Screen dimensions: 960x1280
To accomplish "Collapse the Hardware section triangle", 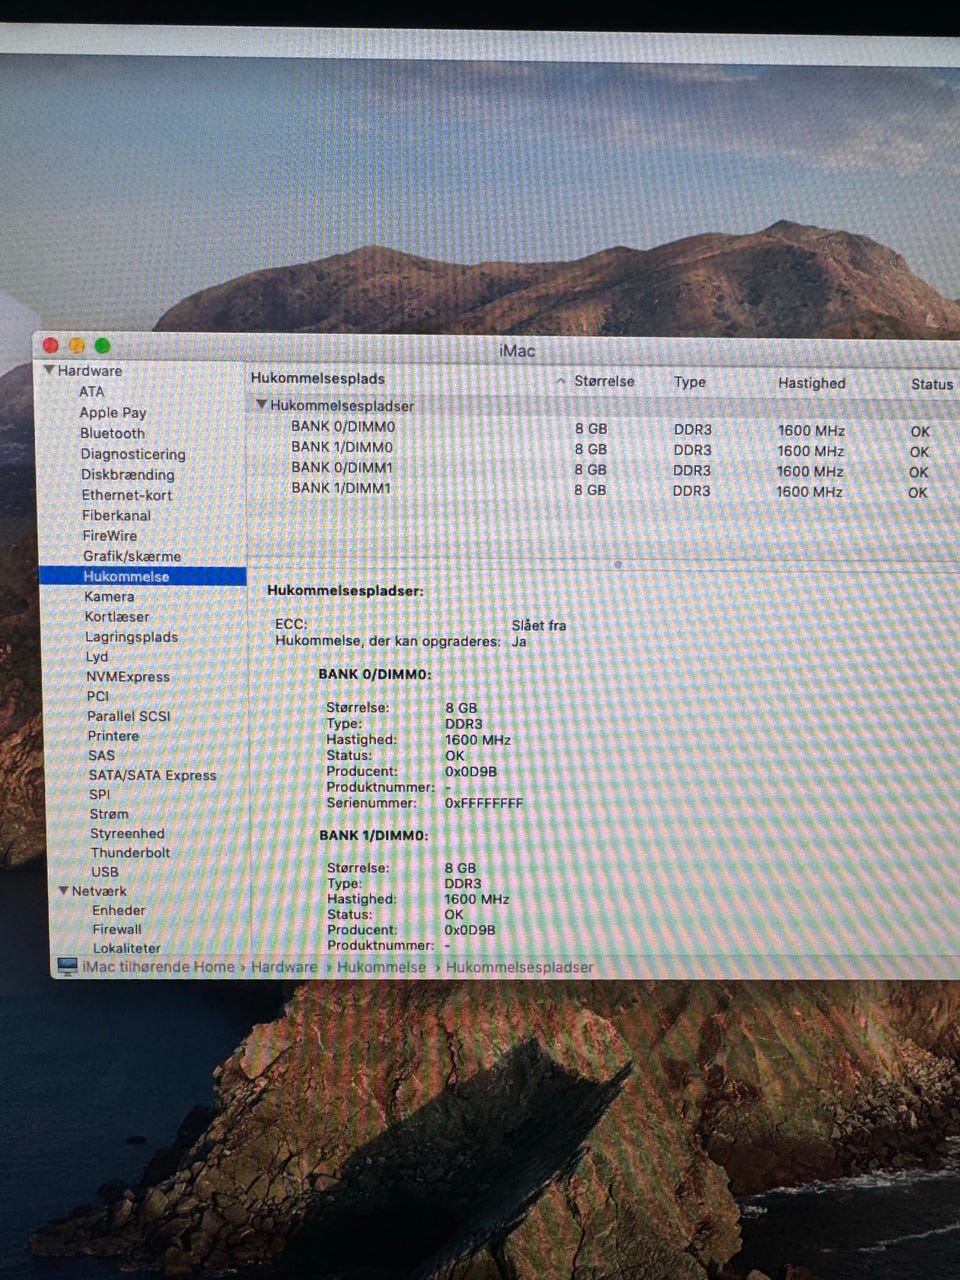I will [x=49, y=370].
